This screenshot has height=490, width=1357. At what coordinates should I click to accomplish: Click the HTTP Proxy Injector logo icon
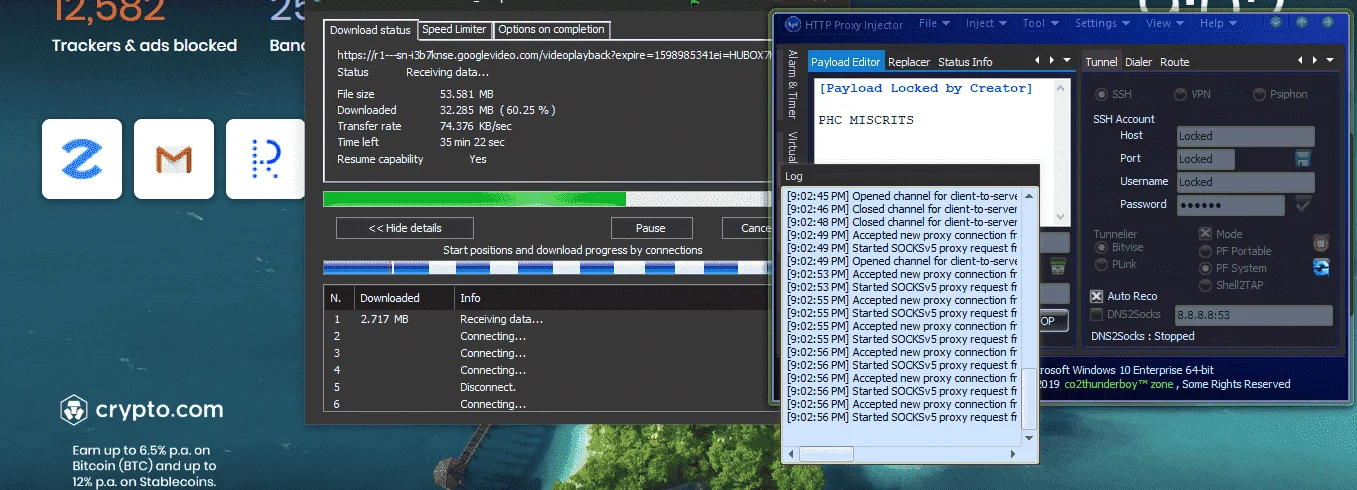pyautogui.click(x=793, y=24)
